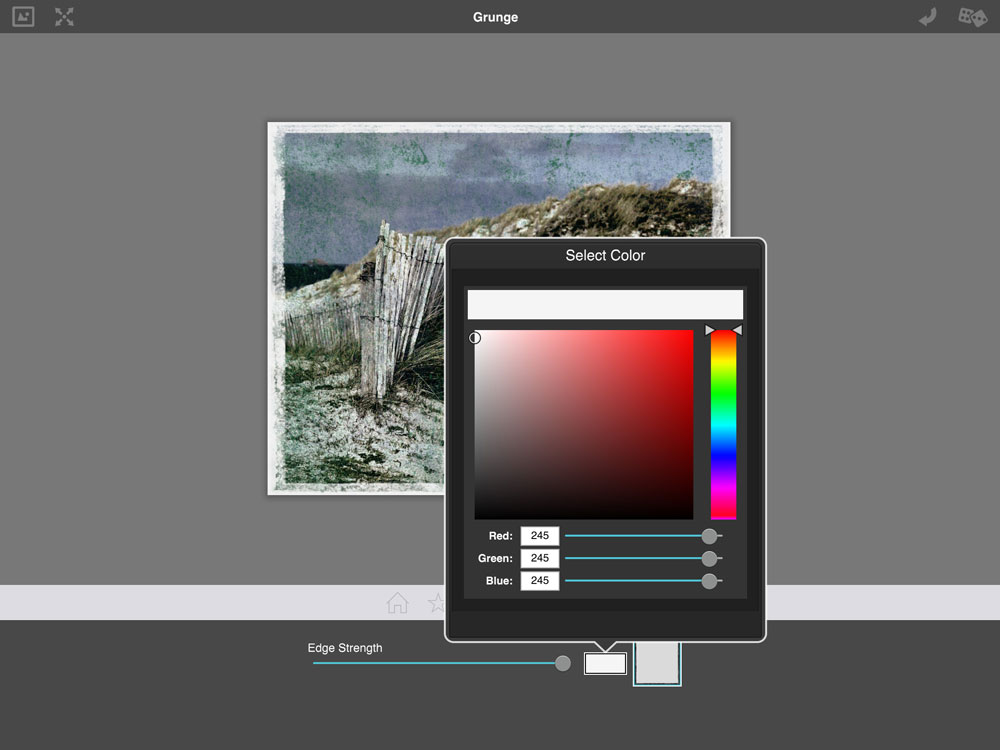Viewport: 1000px width, 750px height.
Task: Click the undo arrow icon
Action: (928, 17)
